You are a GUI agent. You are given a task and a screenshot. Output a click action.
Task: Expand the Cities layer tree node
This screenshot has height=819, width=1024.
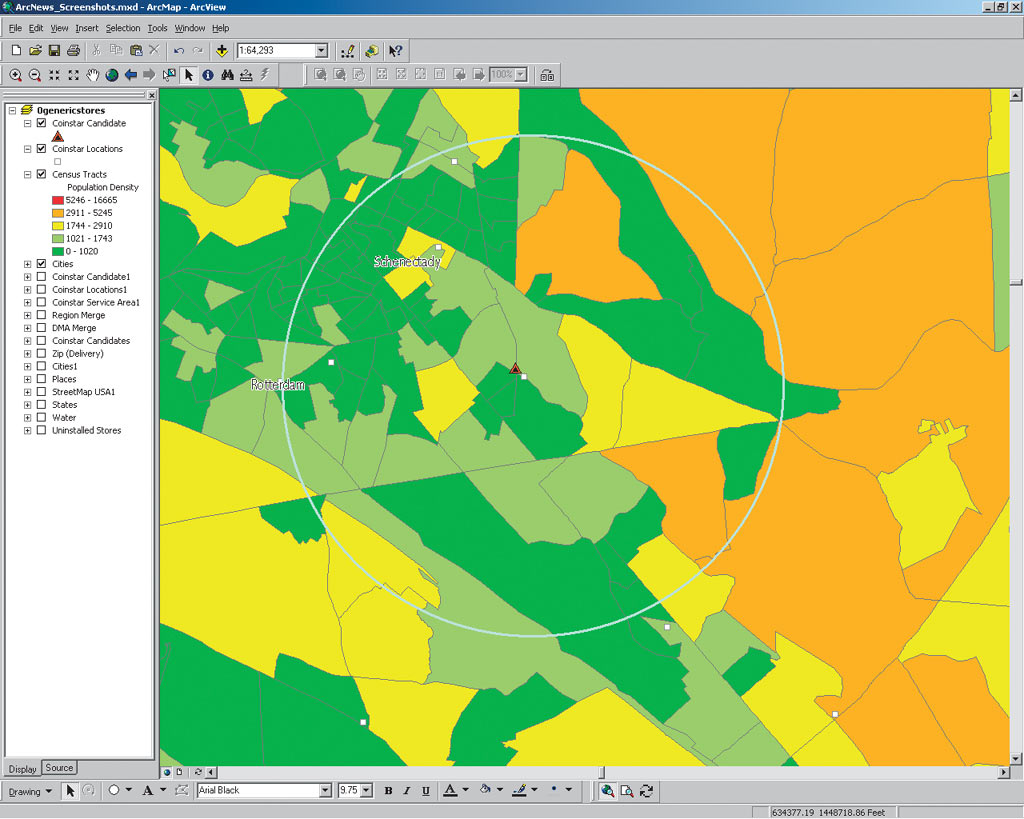pos(27,264)
